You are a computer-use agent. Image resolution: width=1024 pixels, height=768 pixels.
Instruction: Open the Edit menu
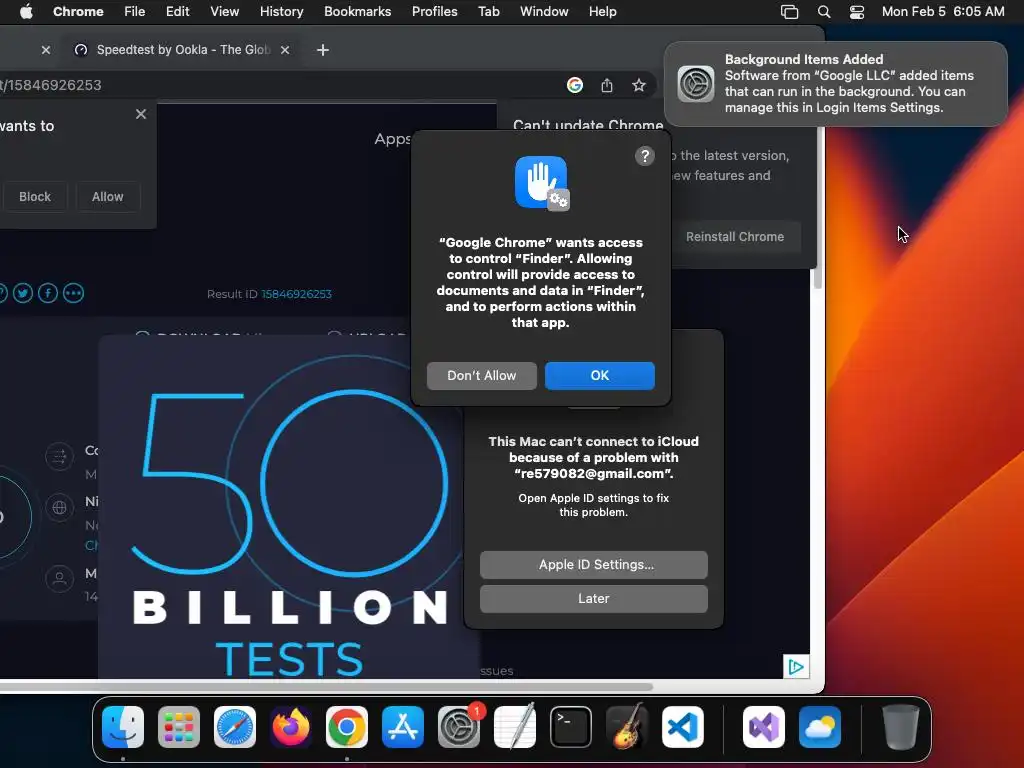pos(177,12)
